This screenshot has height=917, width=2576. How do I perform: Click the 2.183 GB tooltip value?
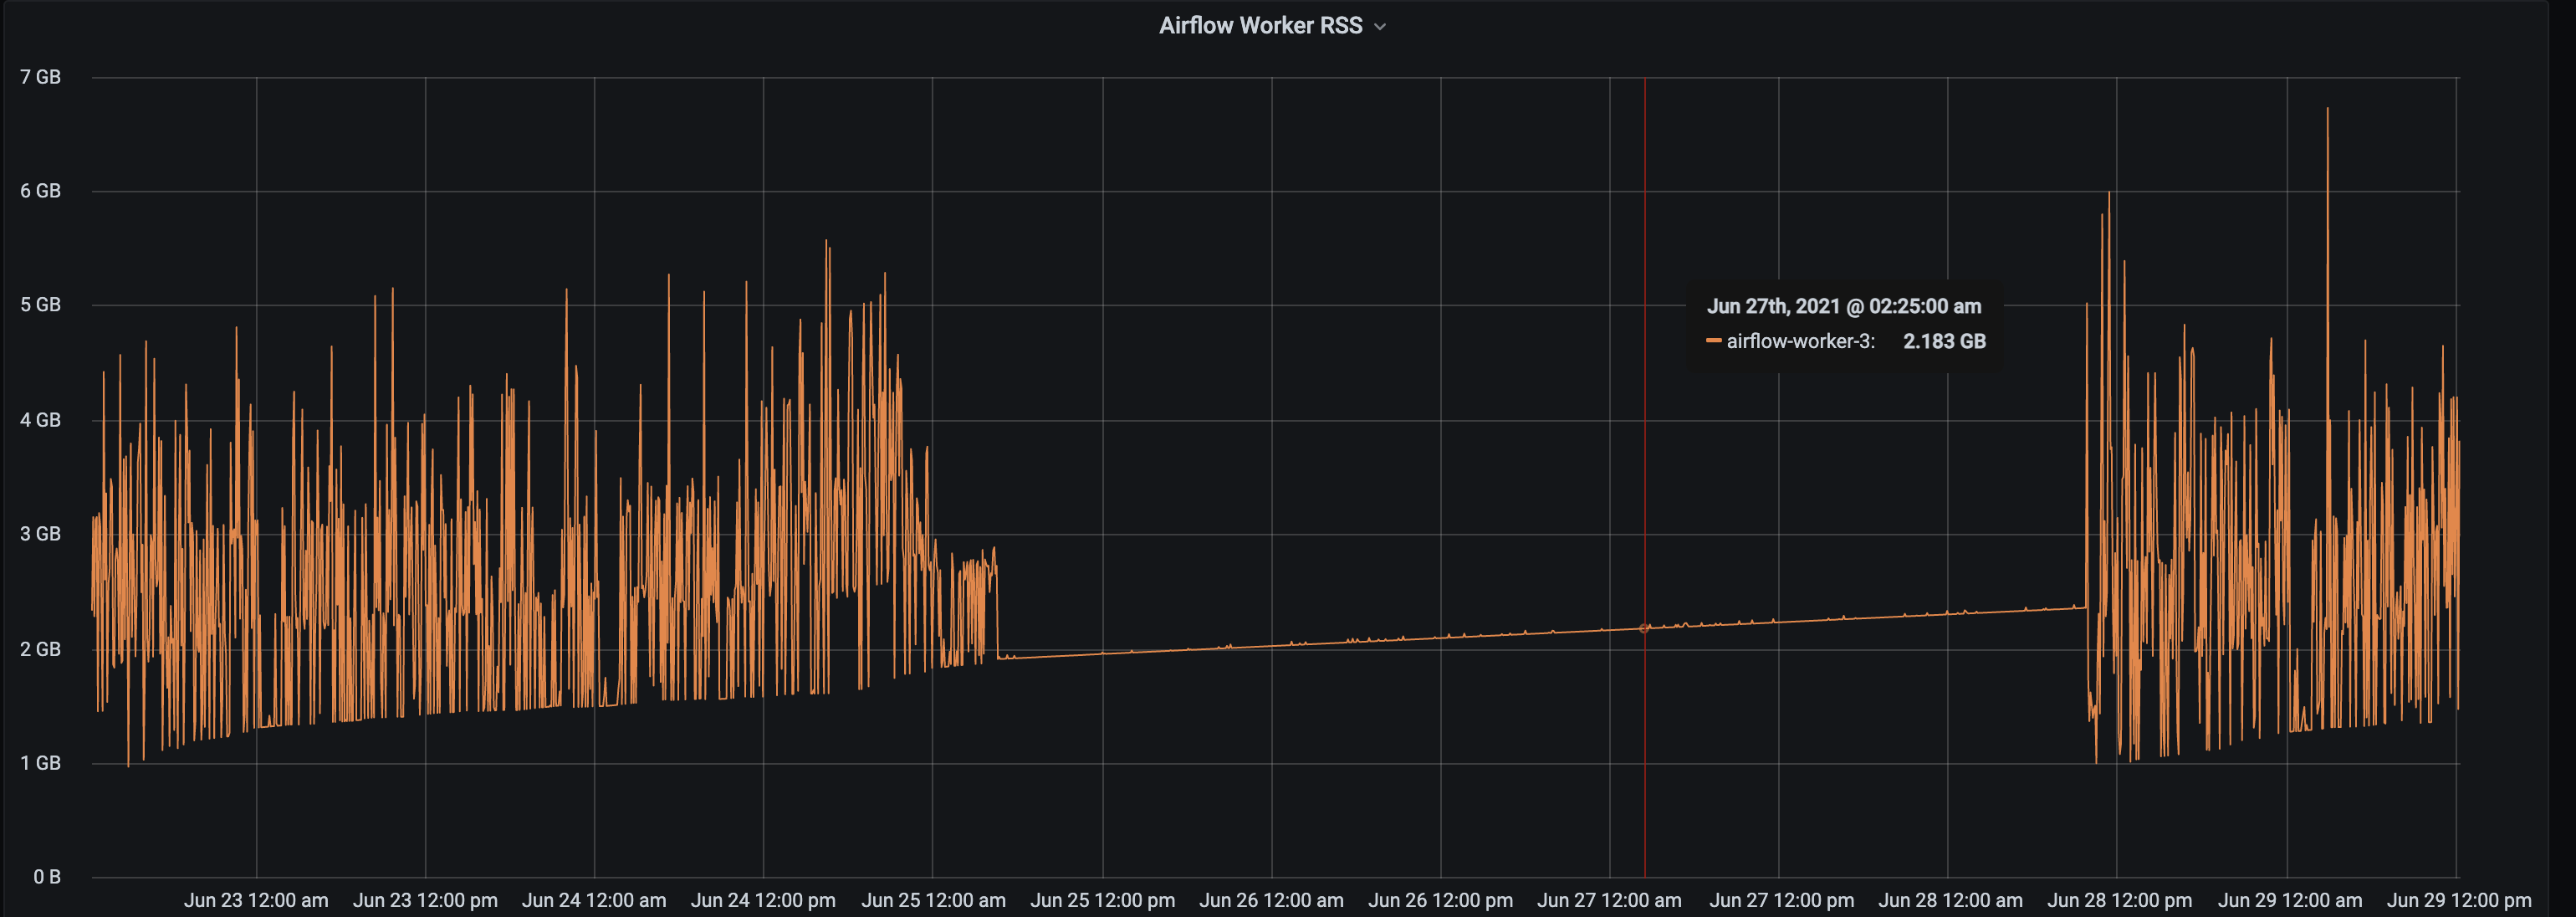click(1944, 341)
